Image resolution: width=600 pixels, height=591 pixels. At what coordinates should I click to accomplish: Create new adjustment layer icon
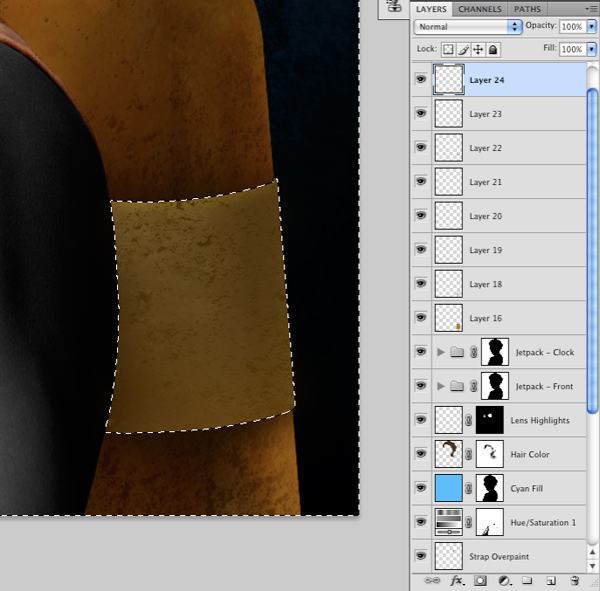(x=504, y=581)
